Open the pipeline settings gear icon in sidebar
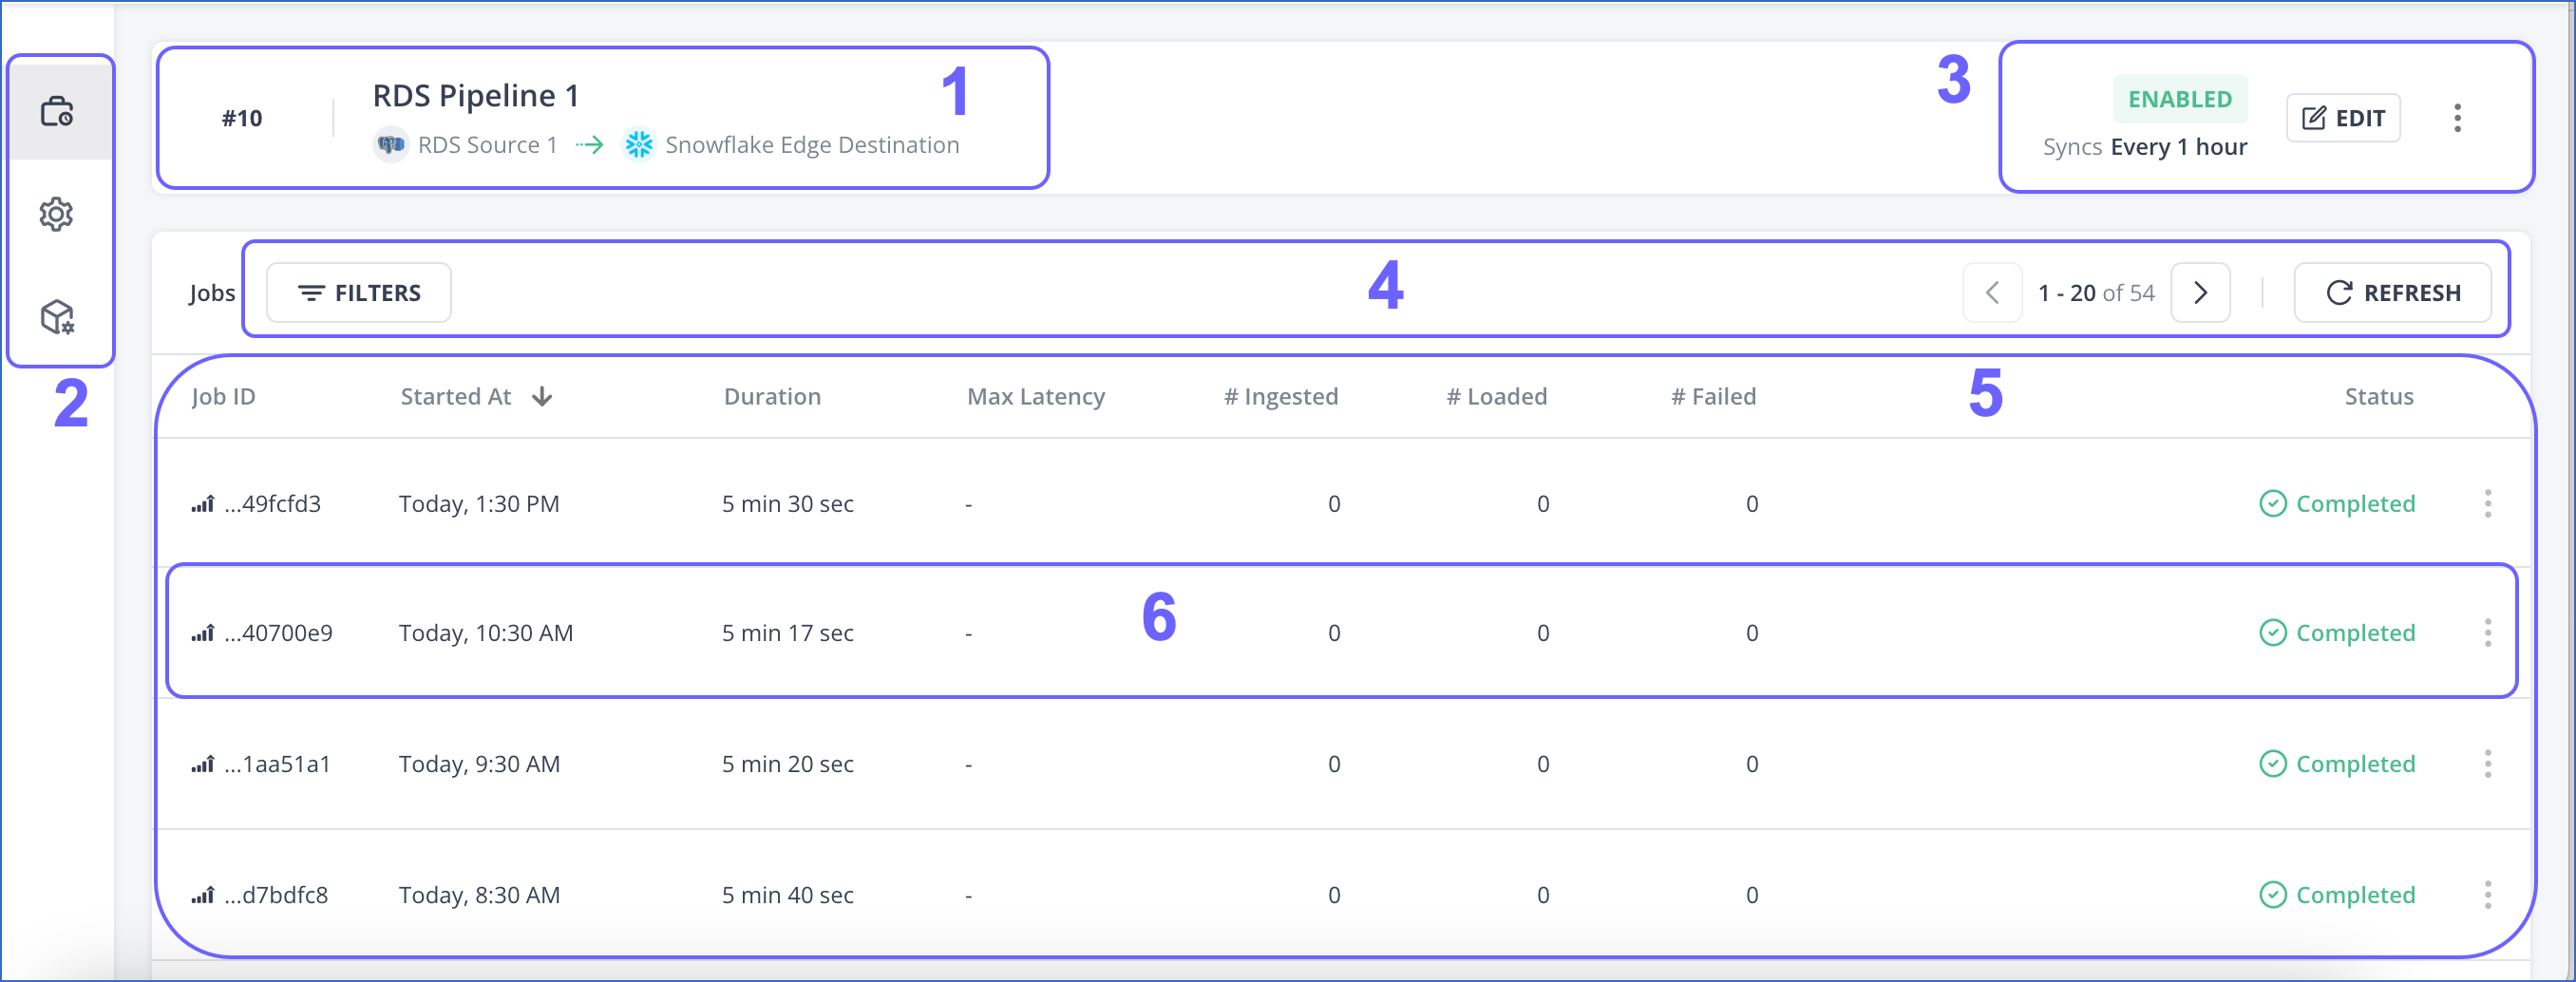 [57, 214]
